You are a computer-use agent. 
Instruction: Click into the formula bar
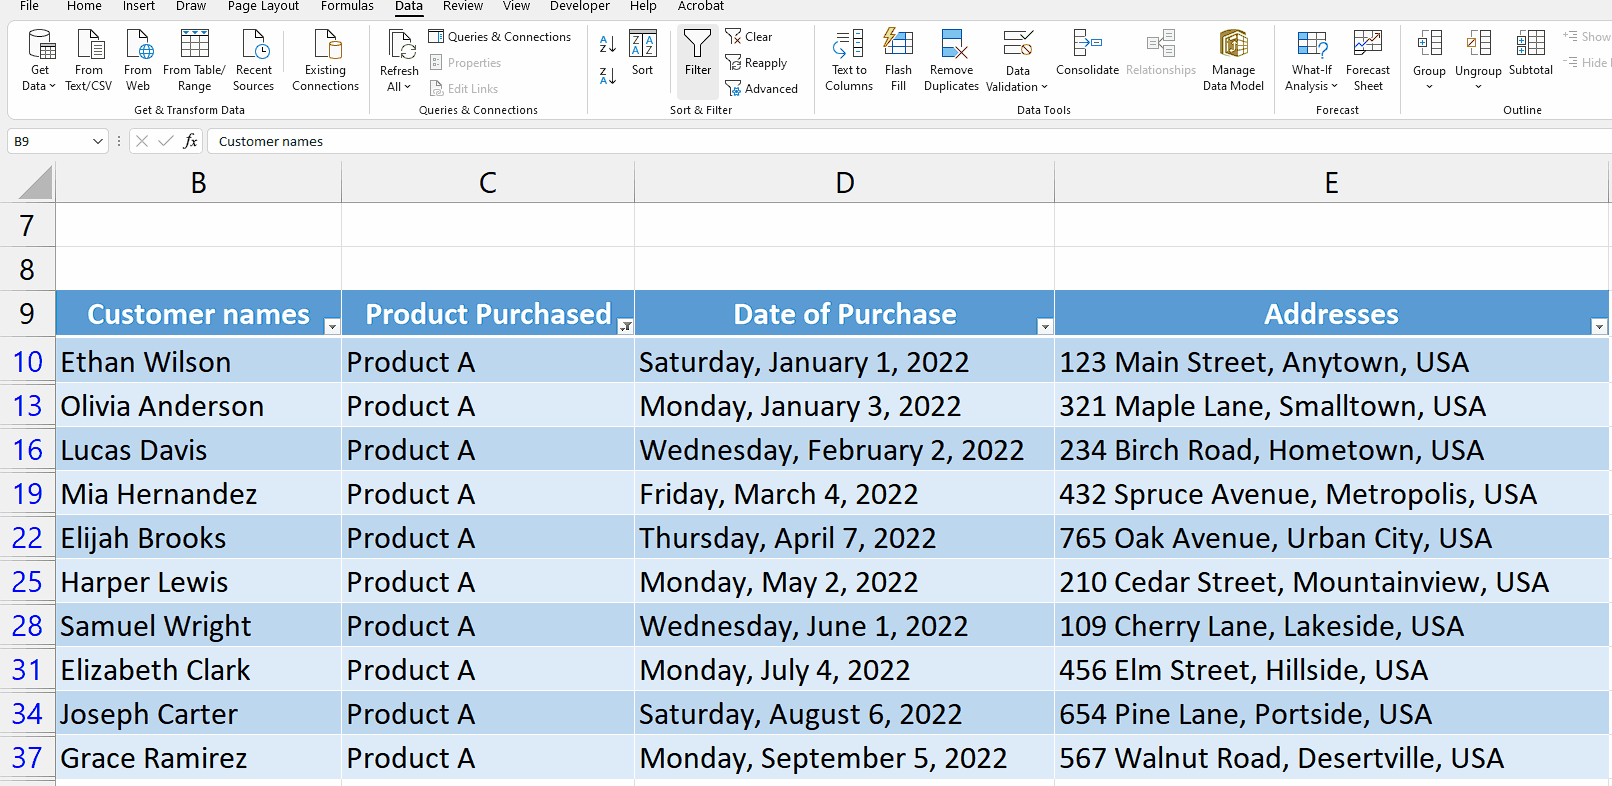pyautogui.click(x=908, y=141)
